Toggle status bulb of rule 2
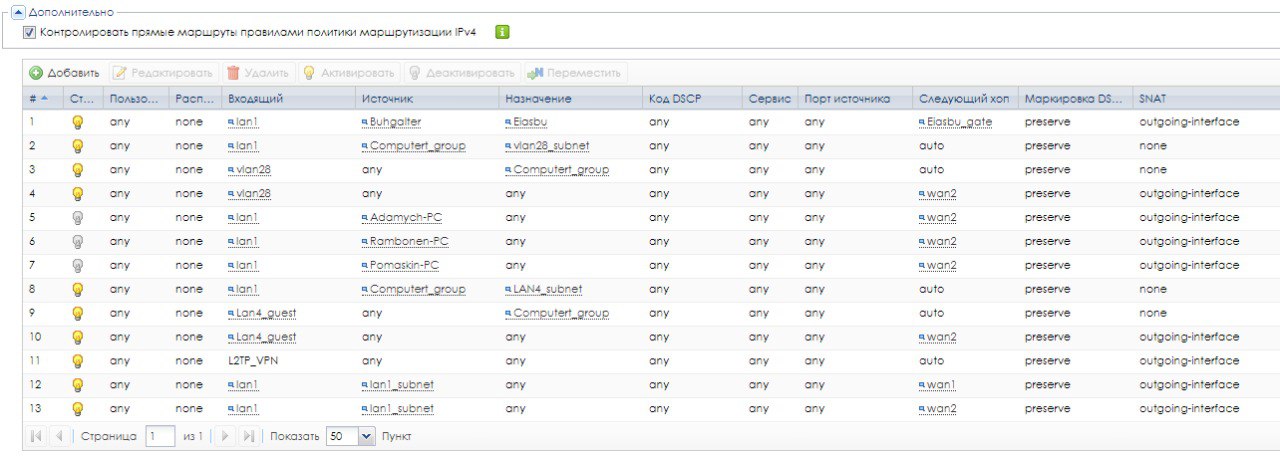This screenshot has width=1280, height=456. pyautogui.click(x=78, y=146)
